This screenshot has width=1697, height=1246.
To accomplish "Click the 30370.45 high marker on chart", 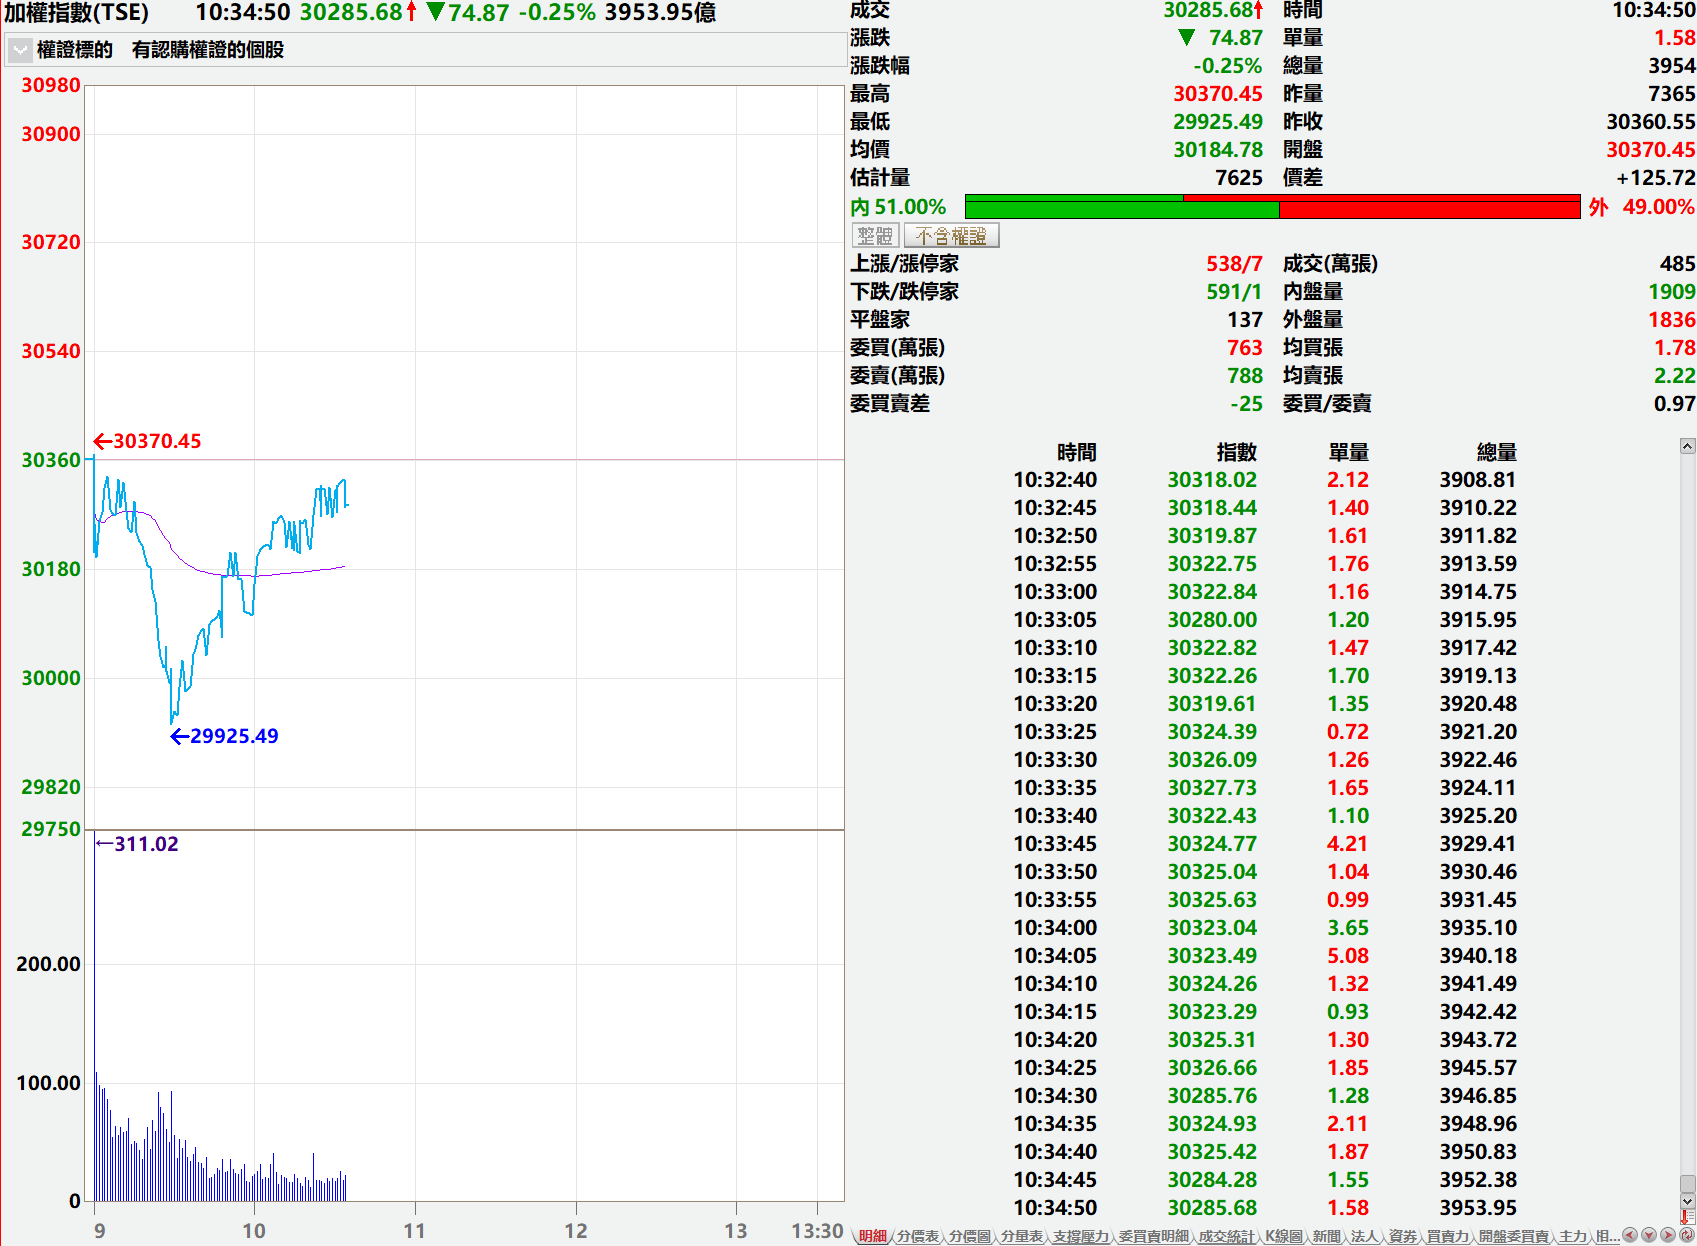I will click(x=148, y=441).
